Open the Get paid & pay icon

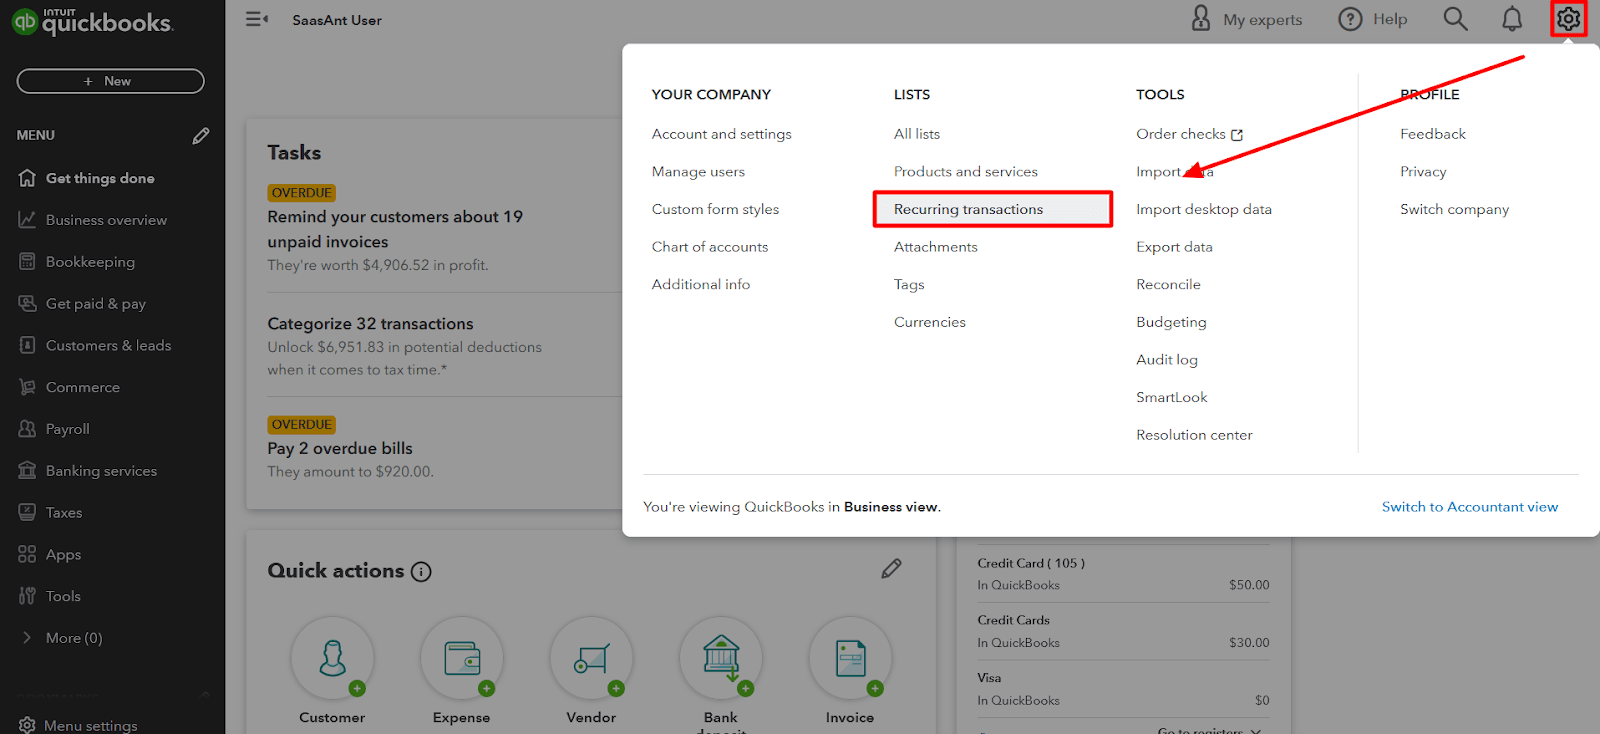27,303
